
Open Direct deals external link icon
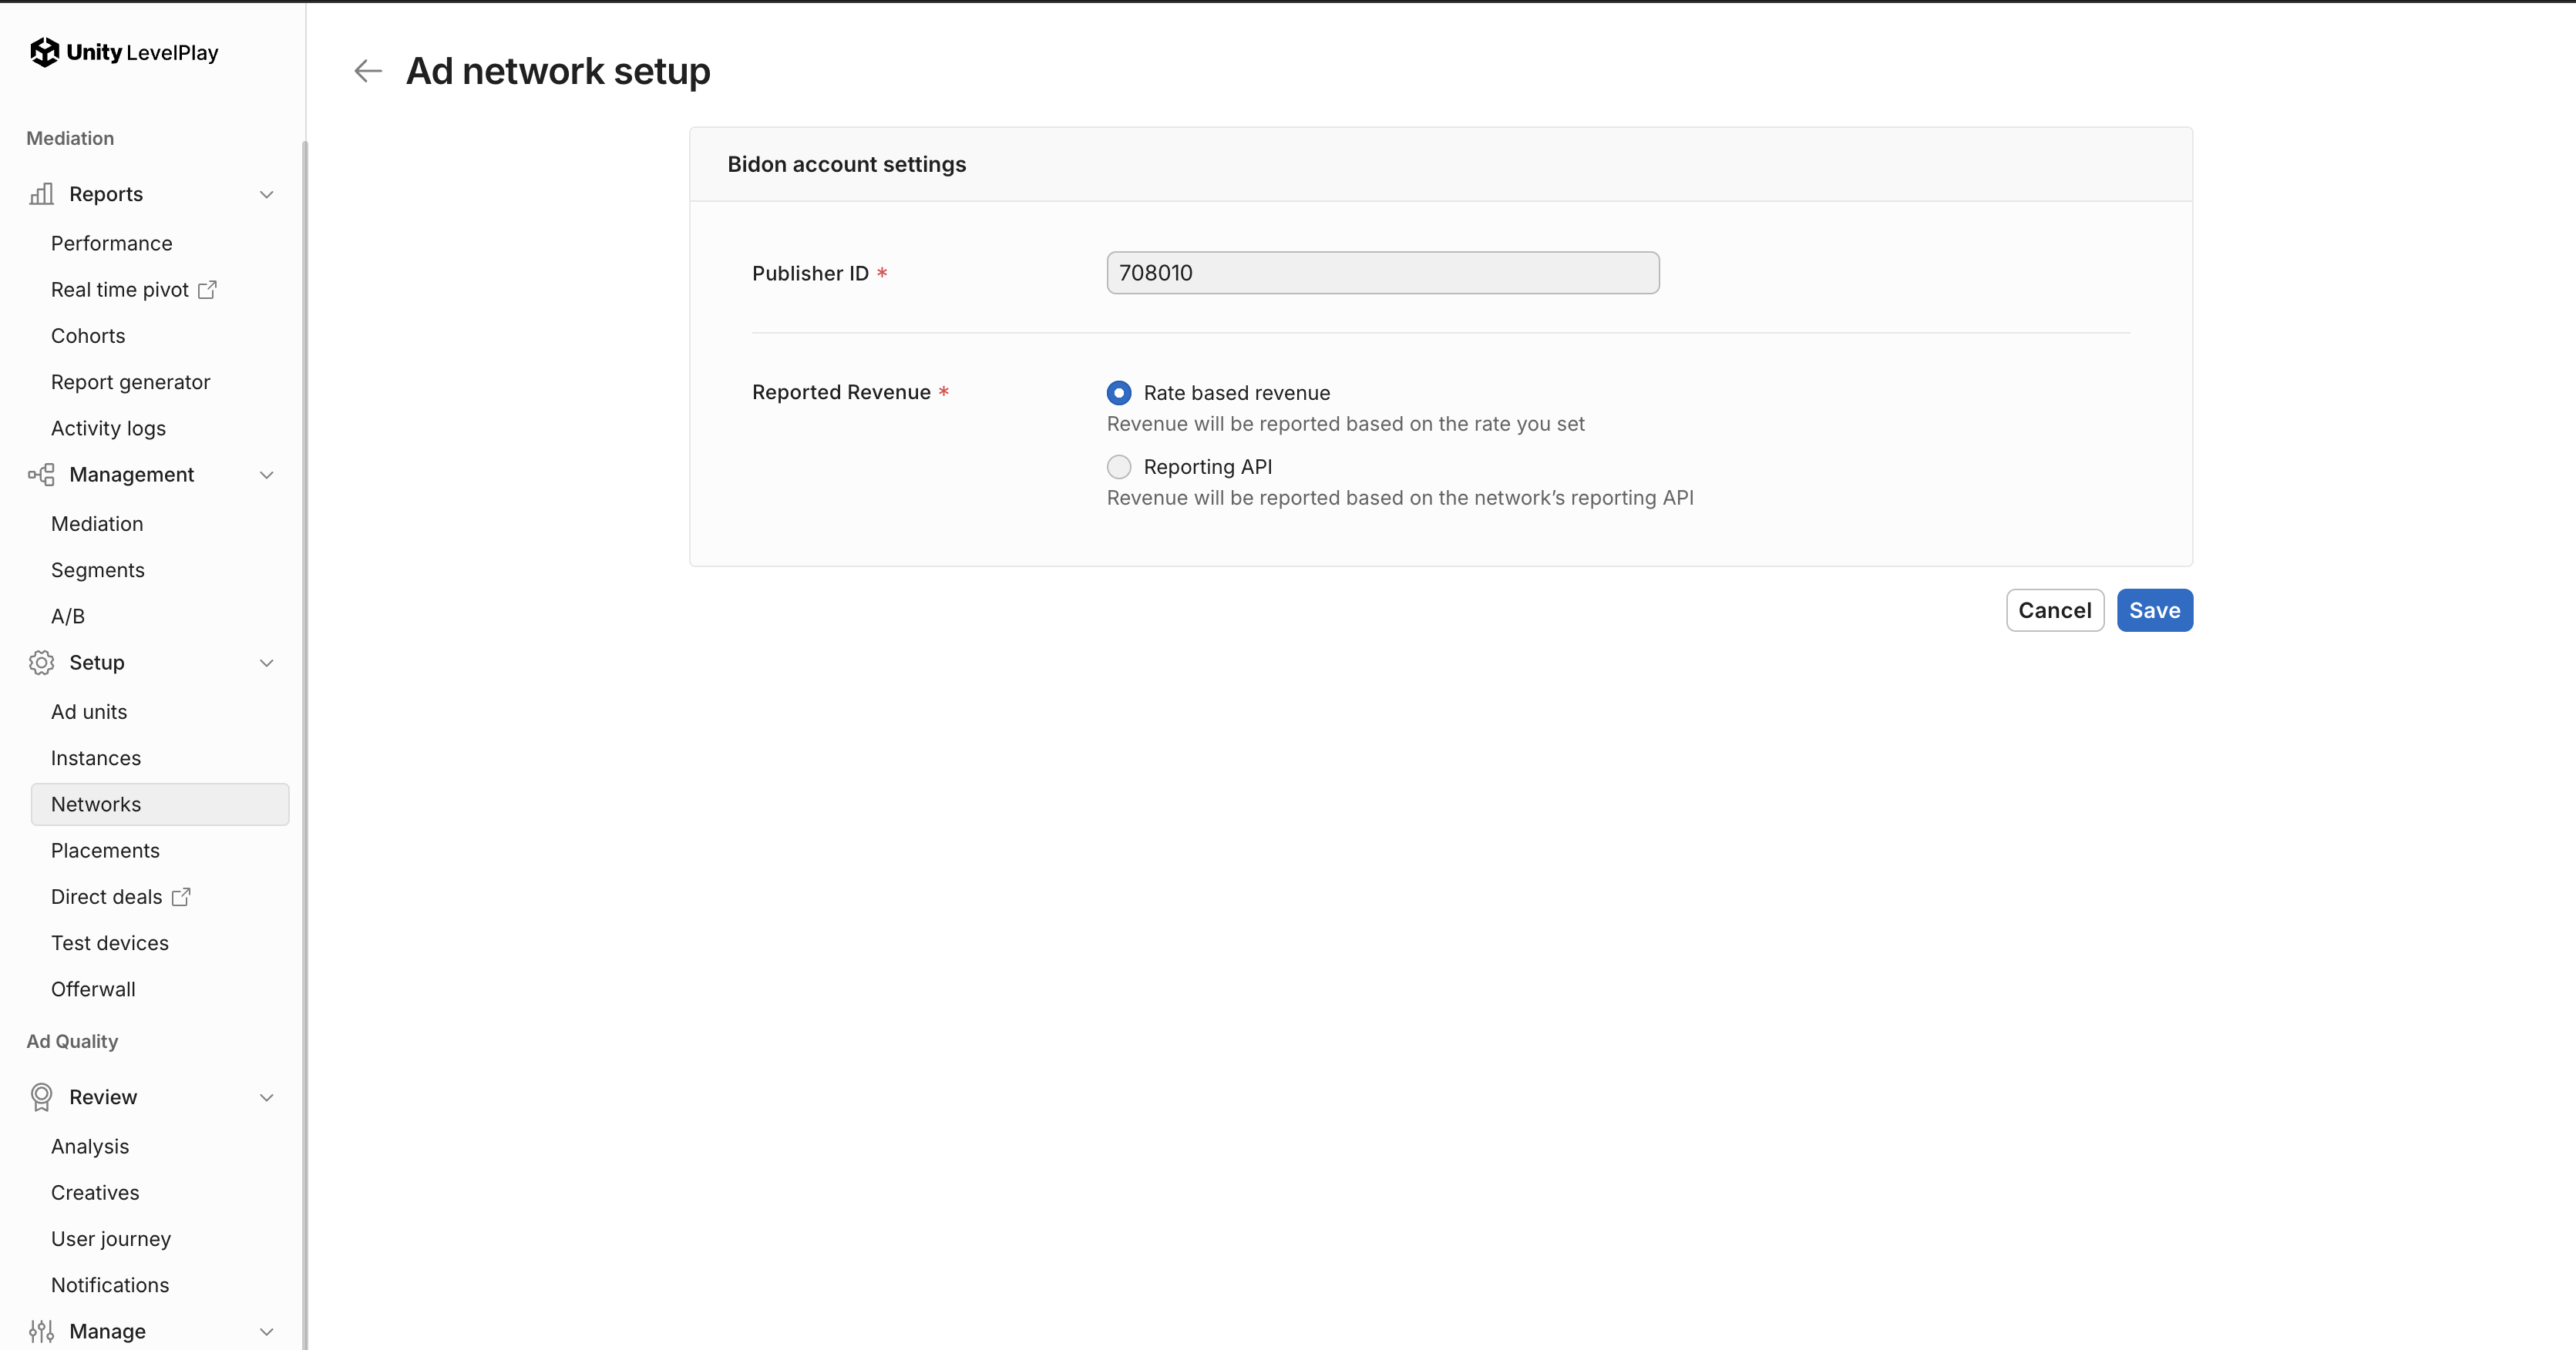click(181, 897)
